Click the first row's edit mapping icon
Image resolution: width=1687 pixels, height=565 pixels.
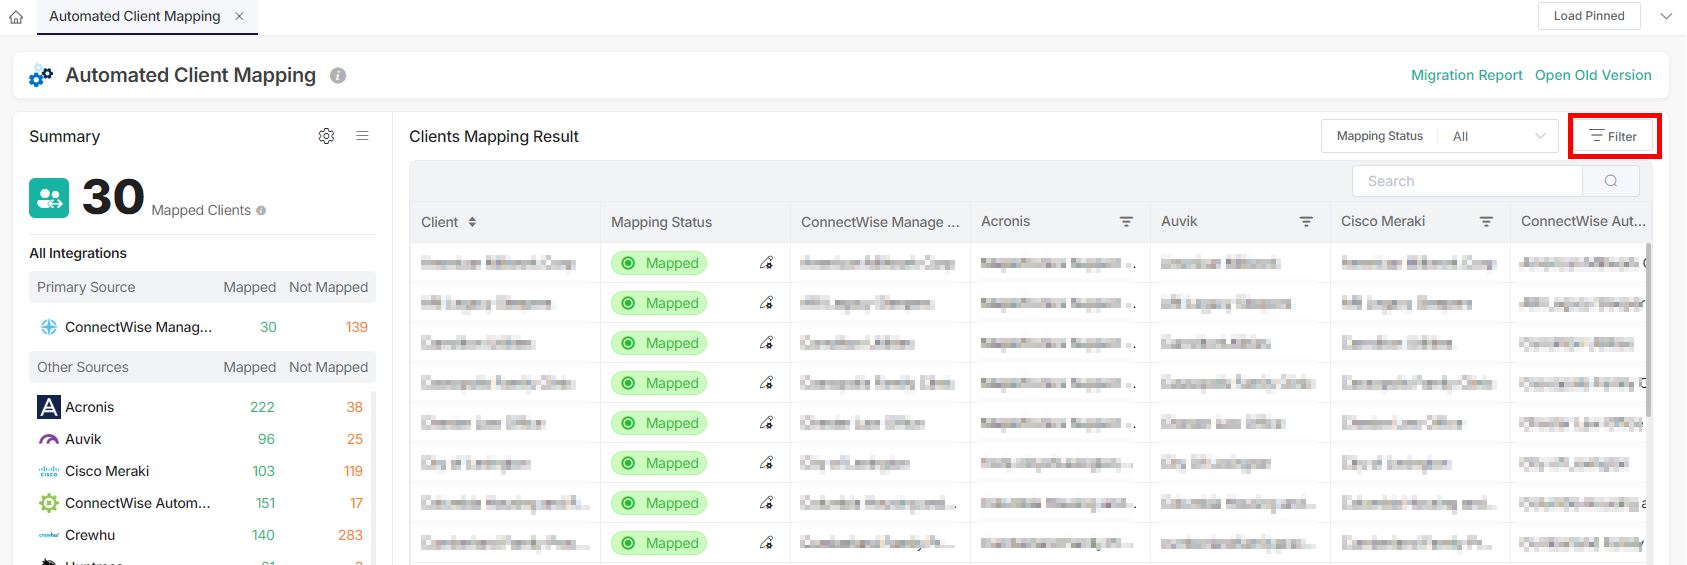click(766, 263)
